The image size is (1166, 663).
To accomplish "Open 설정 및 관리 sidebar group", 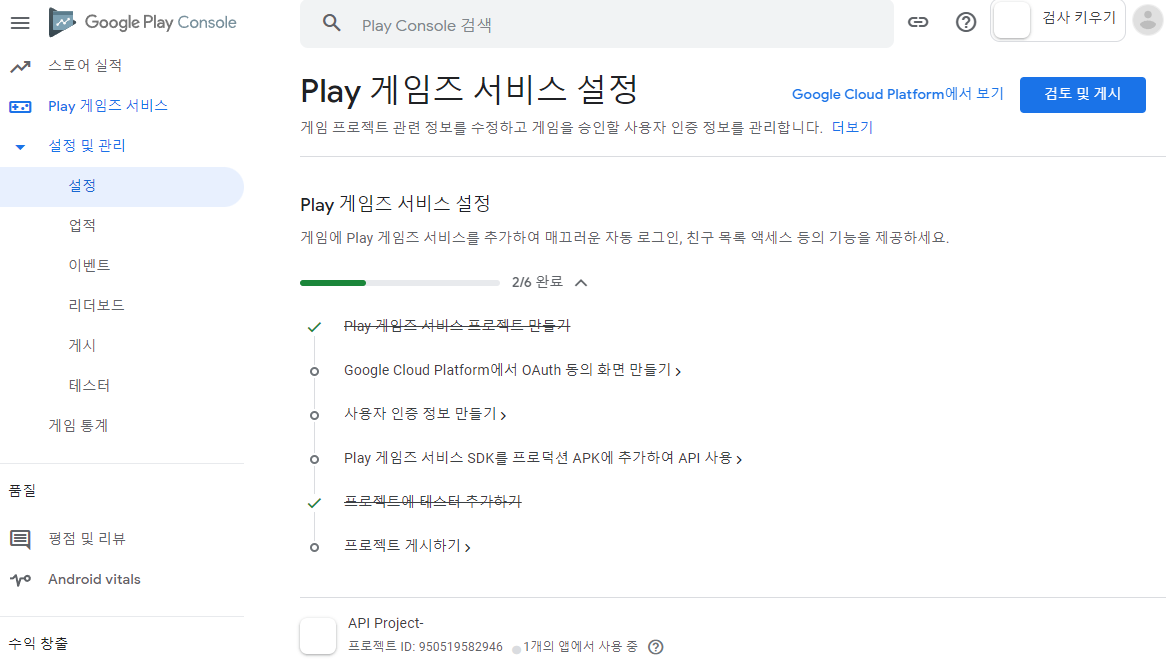I will point(87,146).
